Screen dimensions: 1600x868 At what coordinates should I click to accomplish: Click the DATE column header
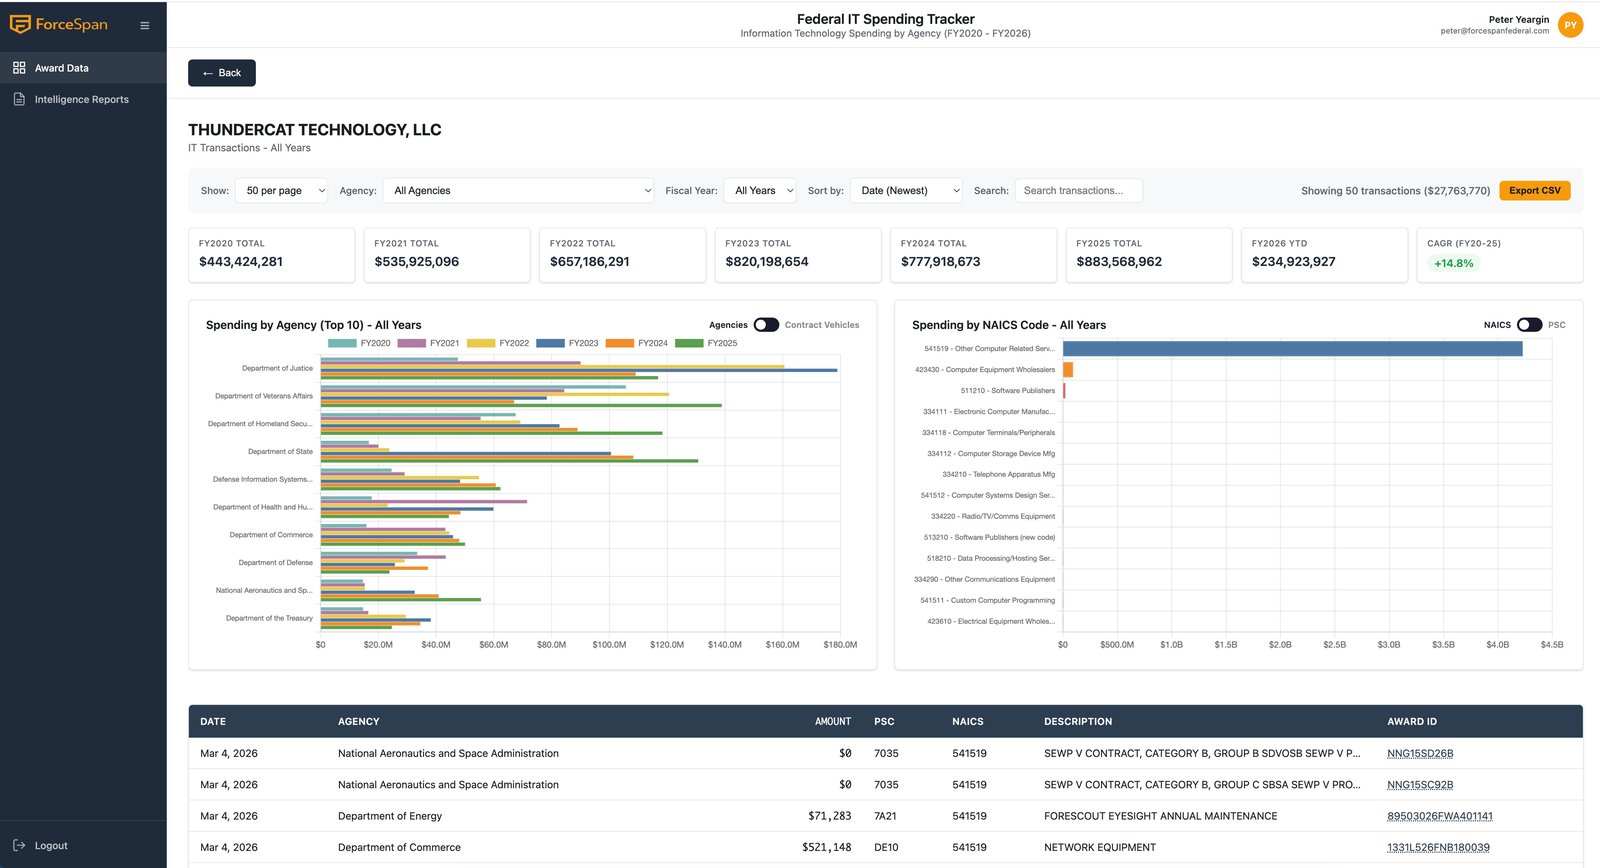click(213, 721)
